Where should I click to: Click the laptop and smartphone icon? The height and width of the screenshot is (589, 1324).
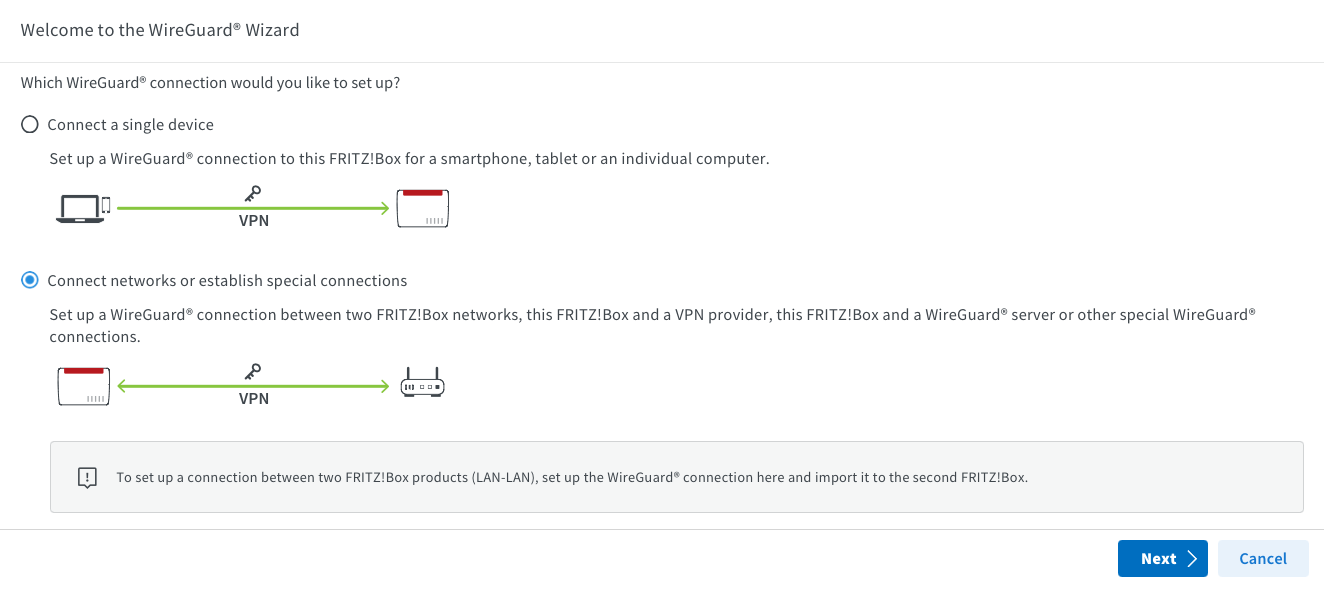pos(83,207)
